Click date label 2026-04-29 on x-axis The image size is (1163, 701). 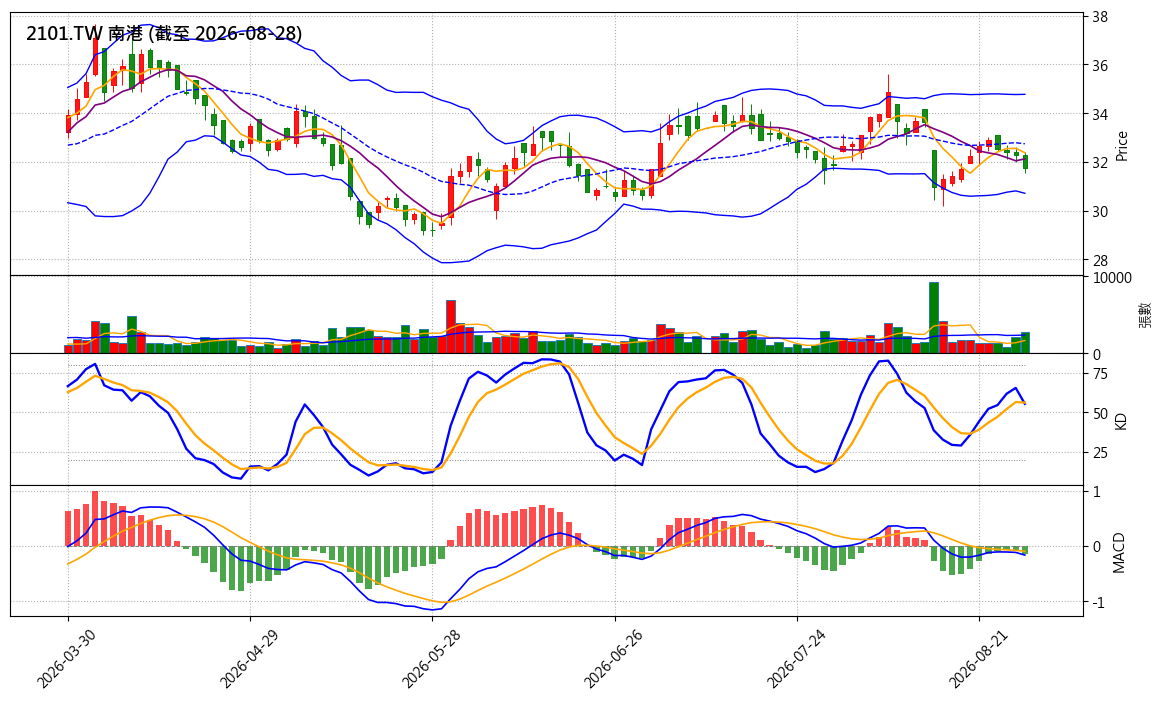[x=247, y=659]
